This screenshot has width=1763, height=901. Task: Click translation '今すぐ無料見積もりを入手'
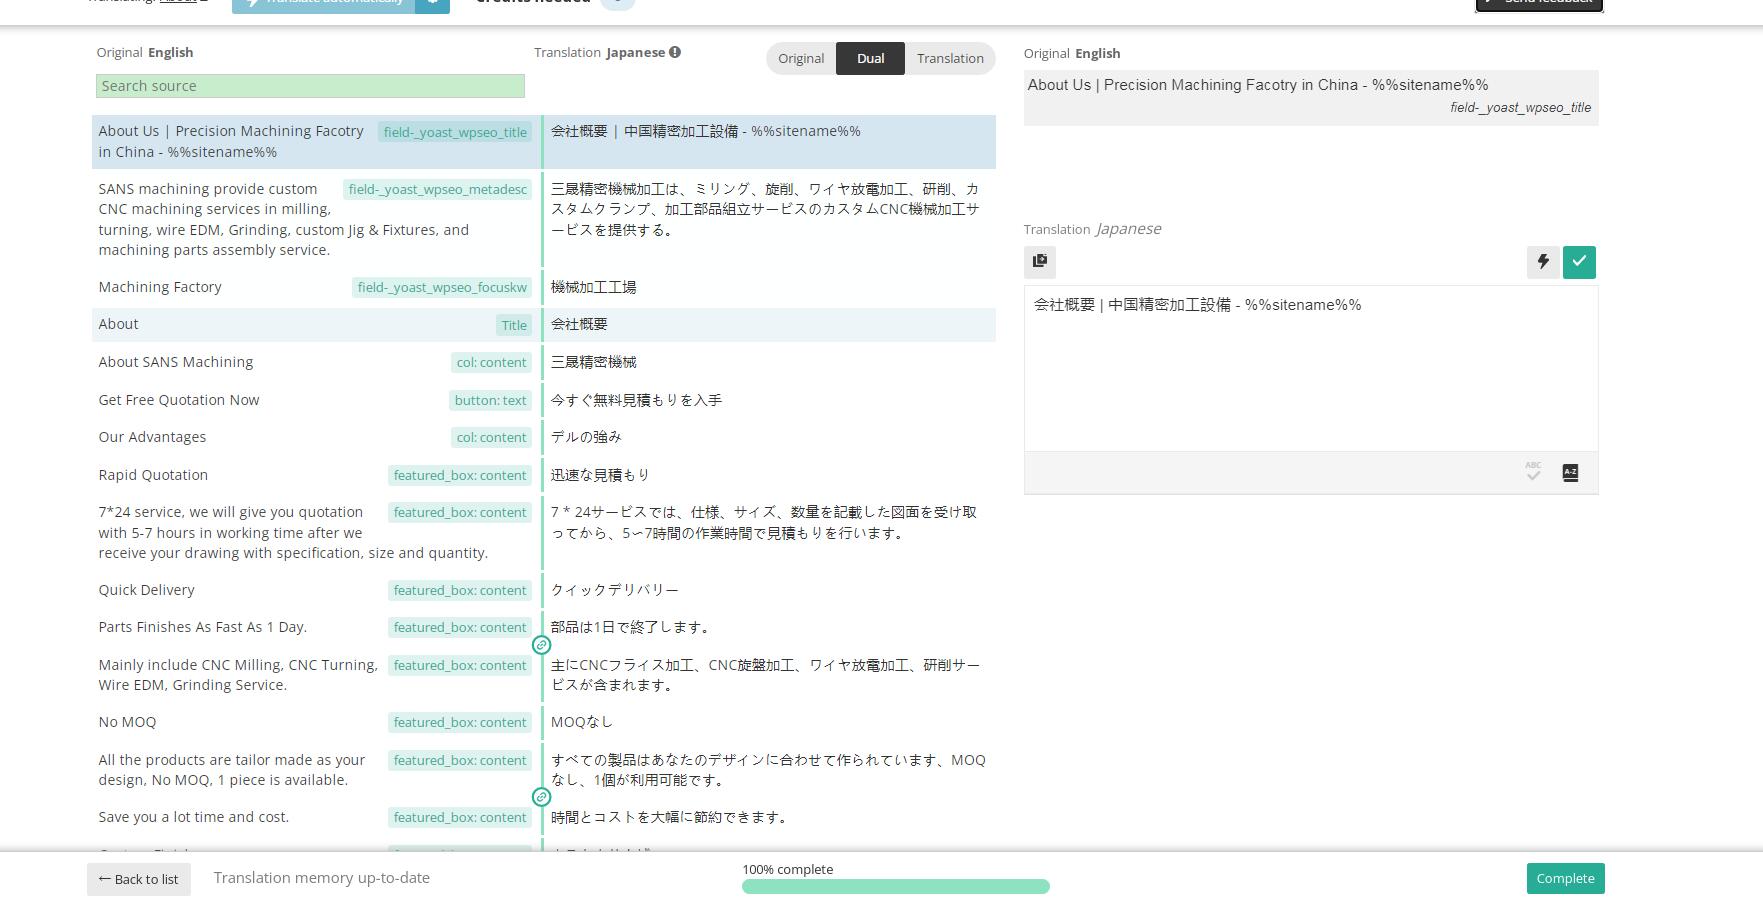(x=636, y=400)
